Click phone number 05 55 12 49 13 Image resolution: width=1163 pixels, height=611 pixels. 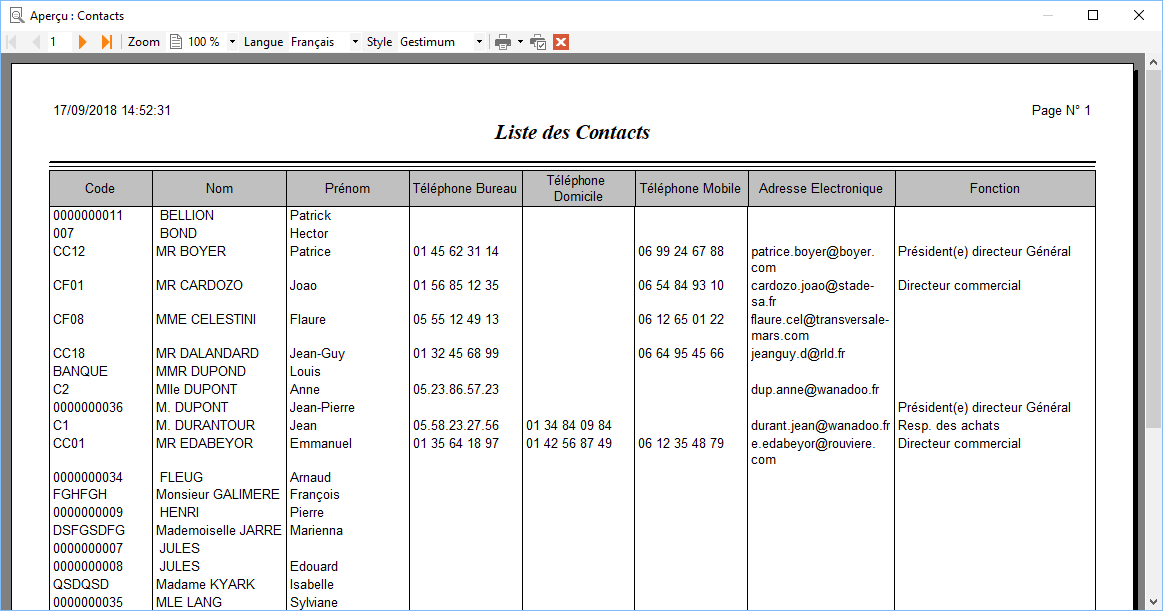456,320
